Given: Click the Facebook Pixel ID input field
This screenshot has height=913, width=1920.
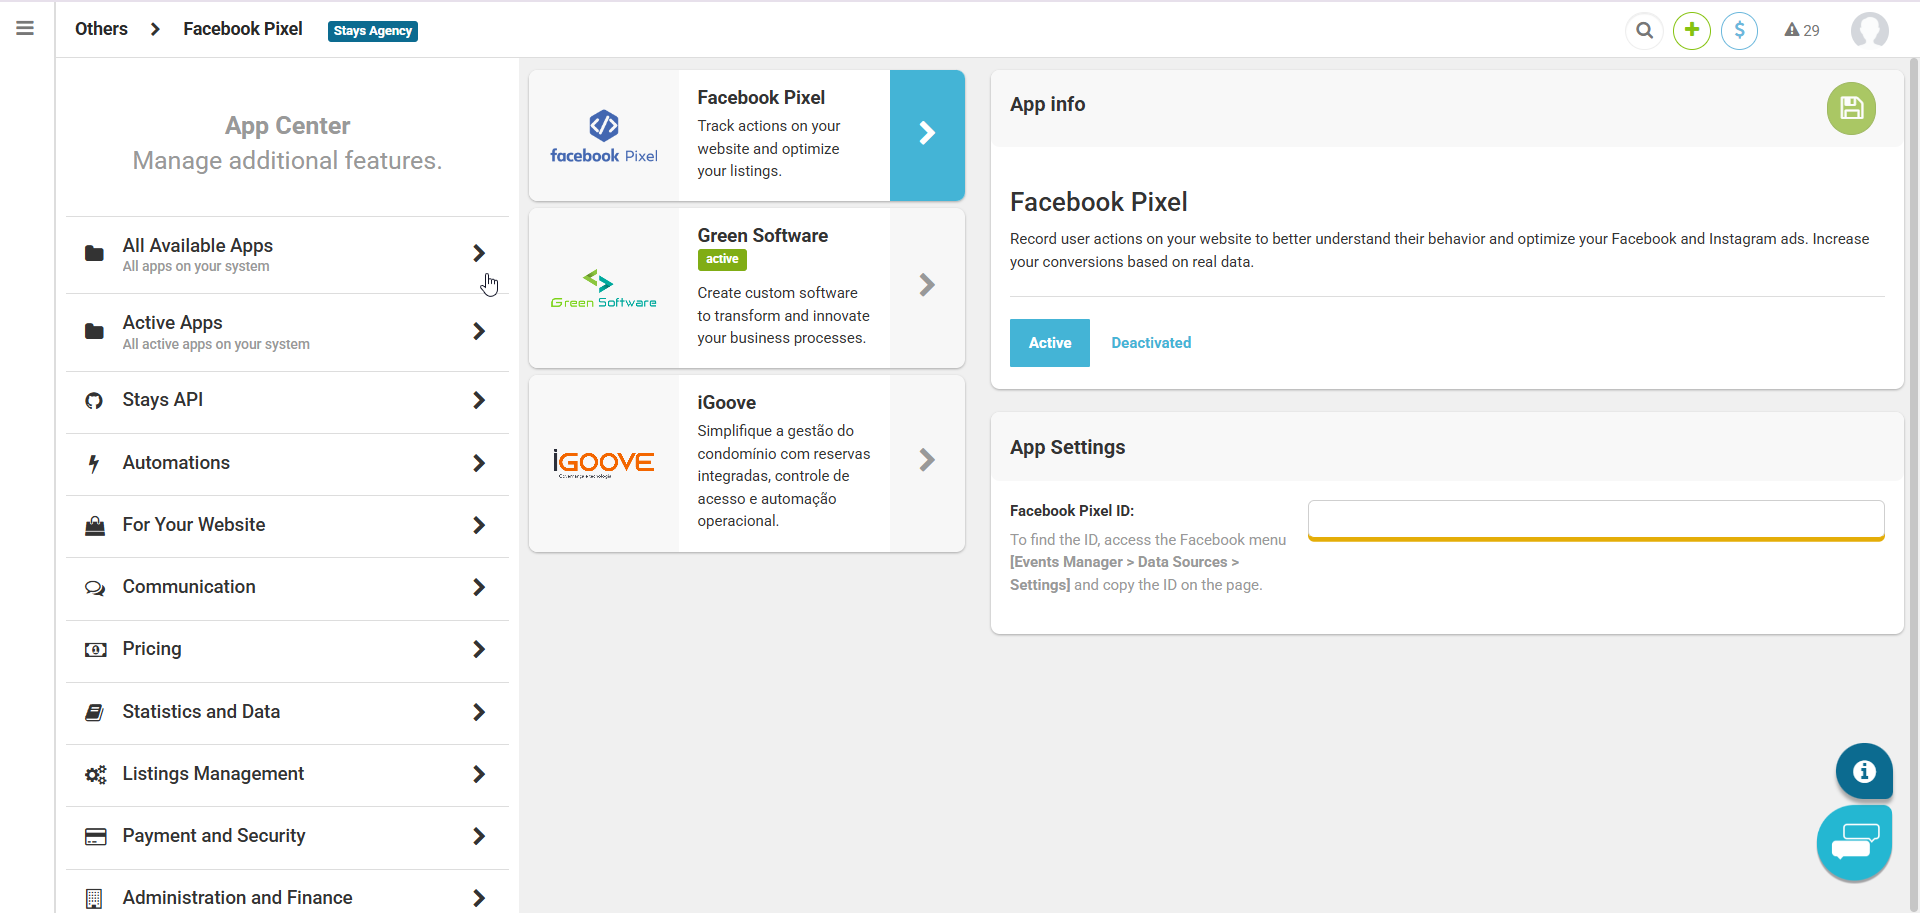Looking at the screenshot, I should (1596, 520).
